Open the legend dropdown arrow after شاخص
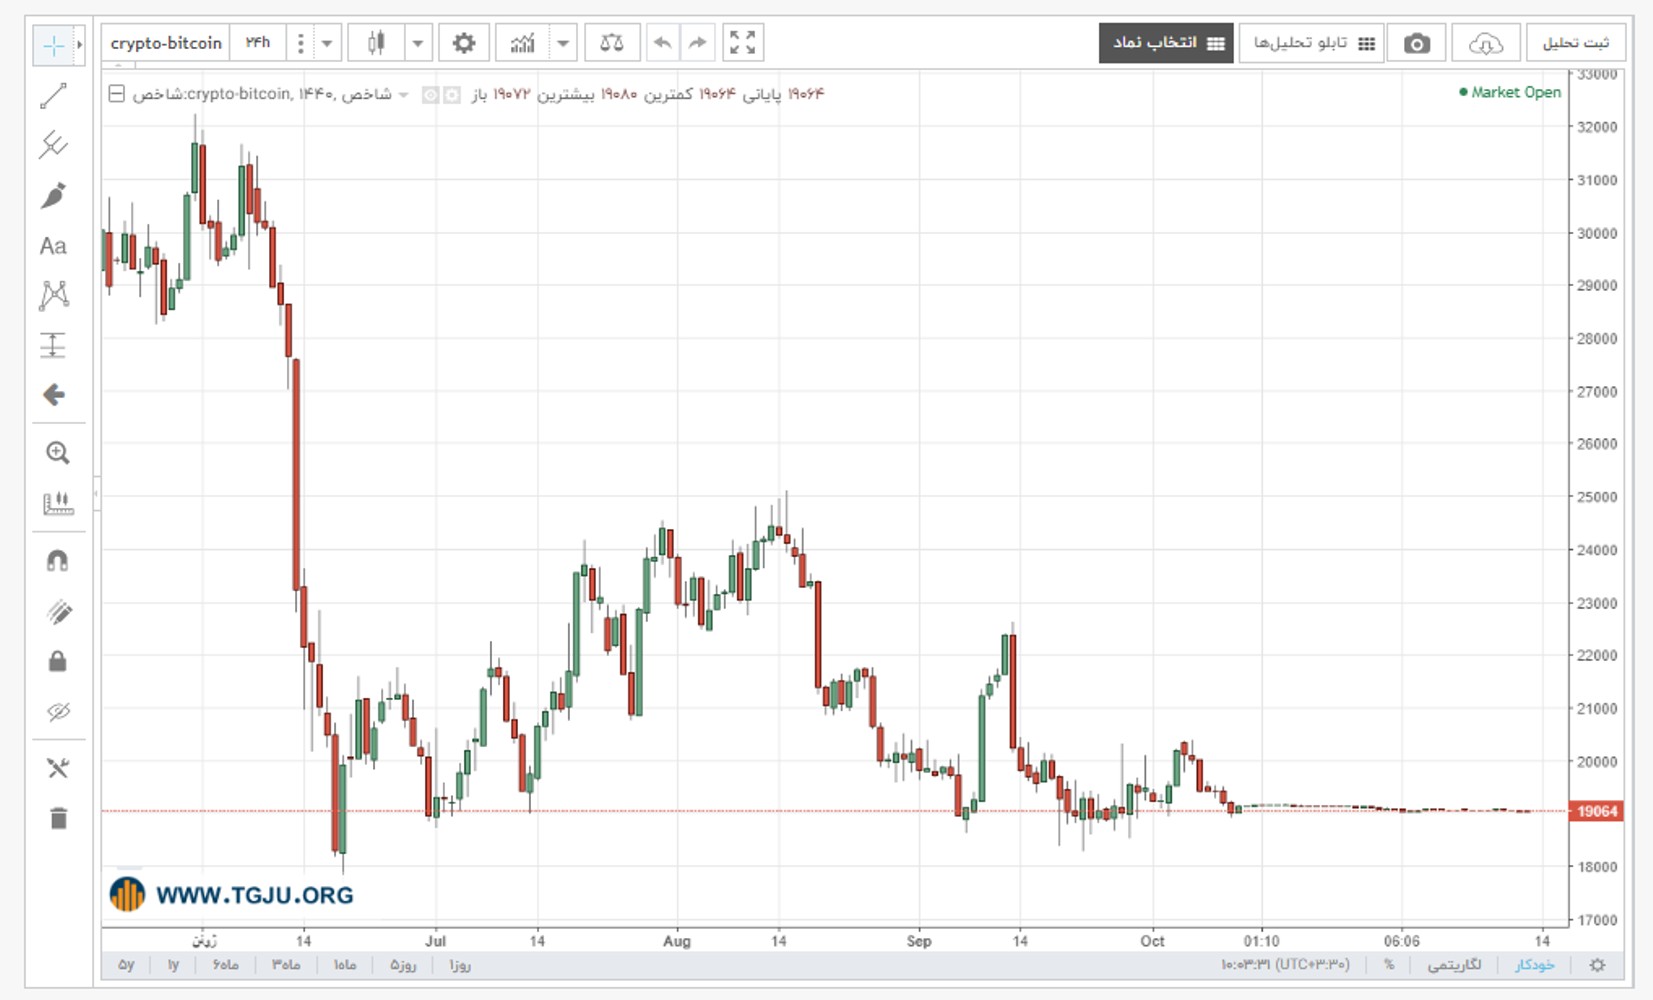Screen dimensions: 1653x1000 pos(404,94)
